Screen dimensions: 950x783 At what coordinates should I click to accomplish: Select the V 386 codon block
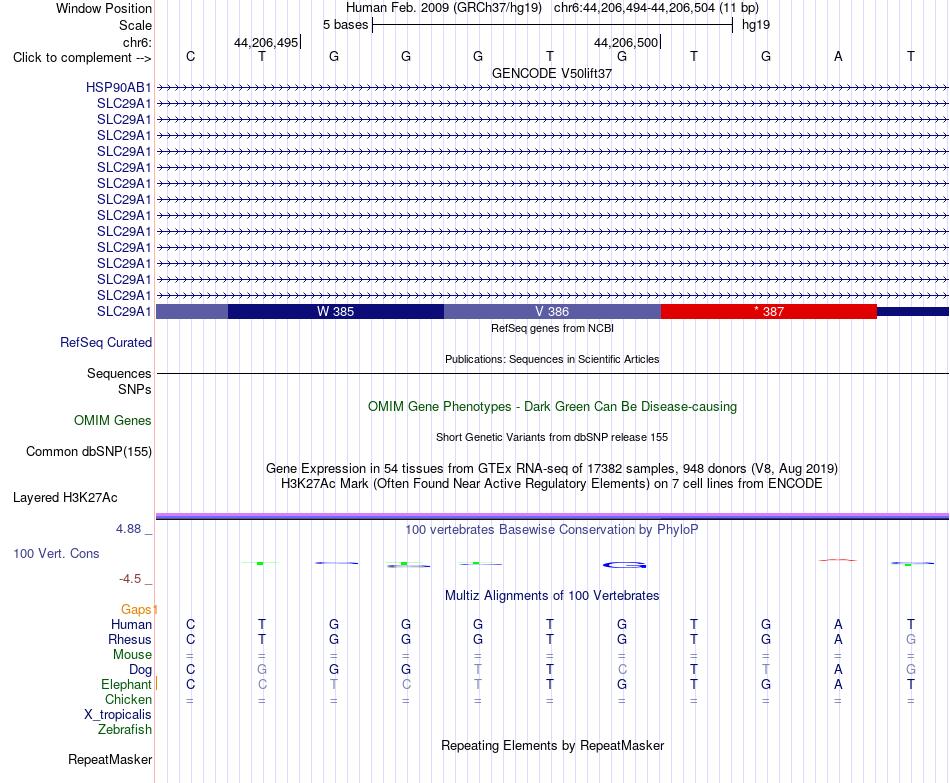click(x=552, y=312)
